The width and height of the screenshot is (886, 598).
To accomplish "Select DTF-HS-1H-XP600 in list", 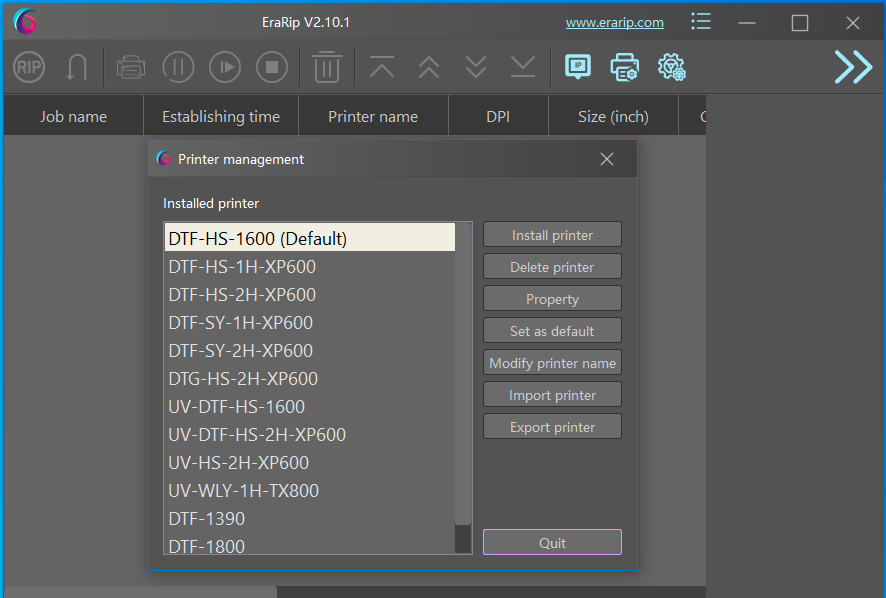I will [310, 266].
